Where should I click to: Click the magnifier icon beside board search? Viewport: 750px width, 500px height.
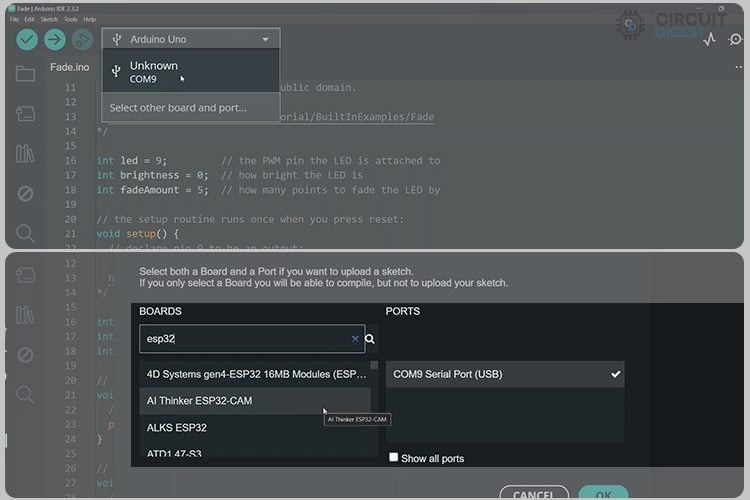[370, 339]
